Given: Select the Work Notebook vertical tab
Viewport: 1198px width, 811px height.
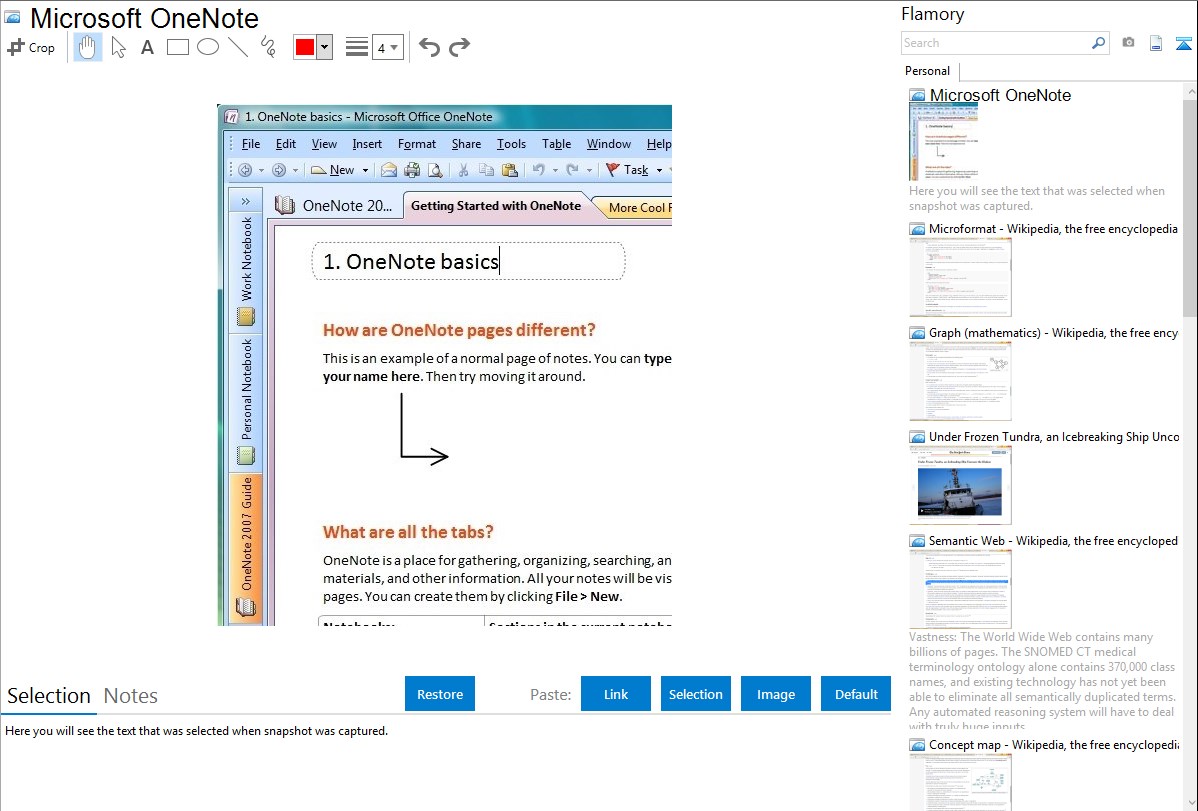Looking at the screenshot, I should pyautogui.click(x=245, y=272).
